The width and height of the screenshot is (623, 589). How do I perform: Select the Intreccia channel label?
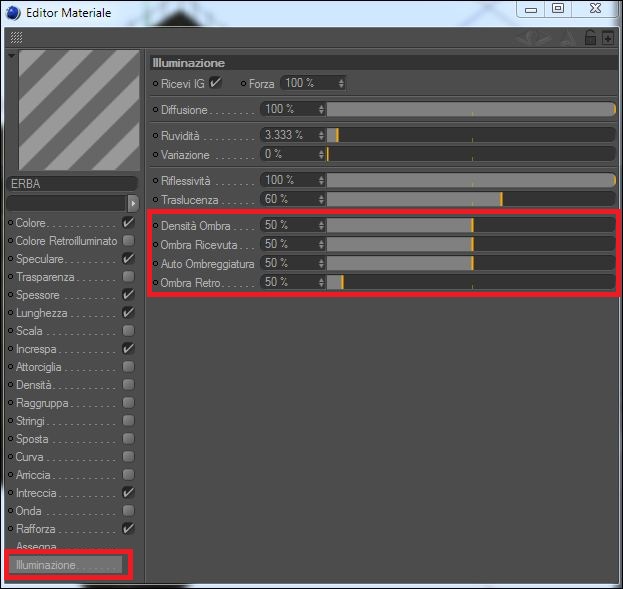tap(36, 493)
